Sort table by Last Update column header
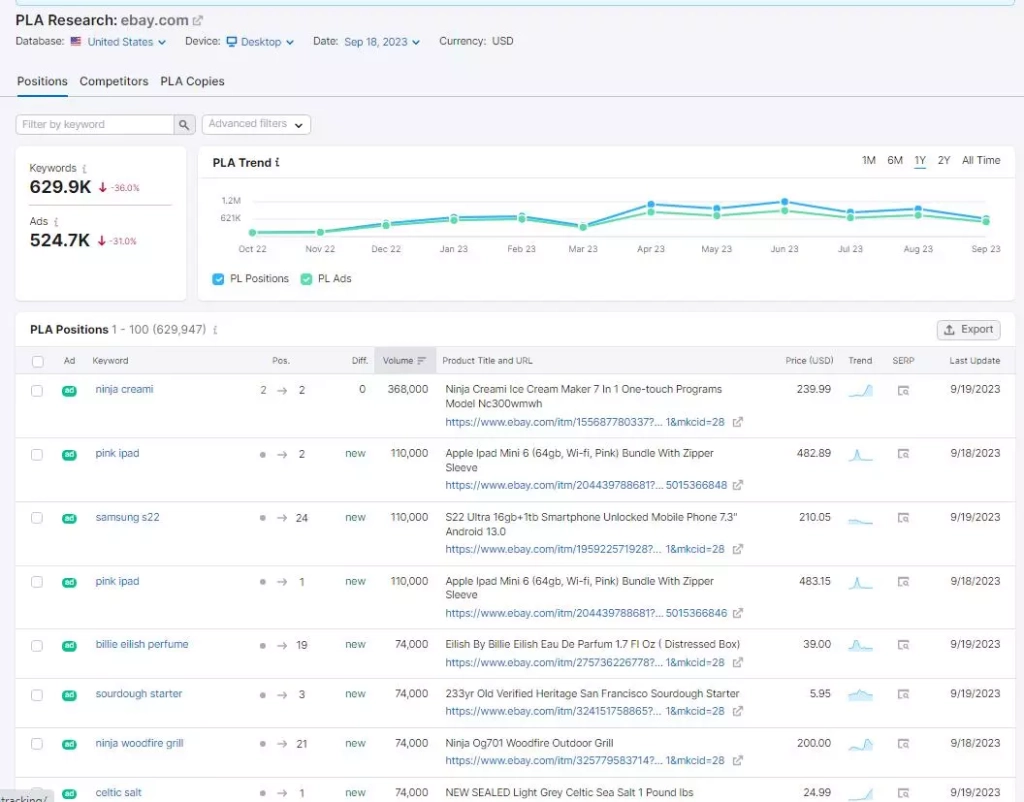 974,361
